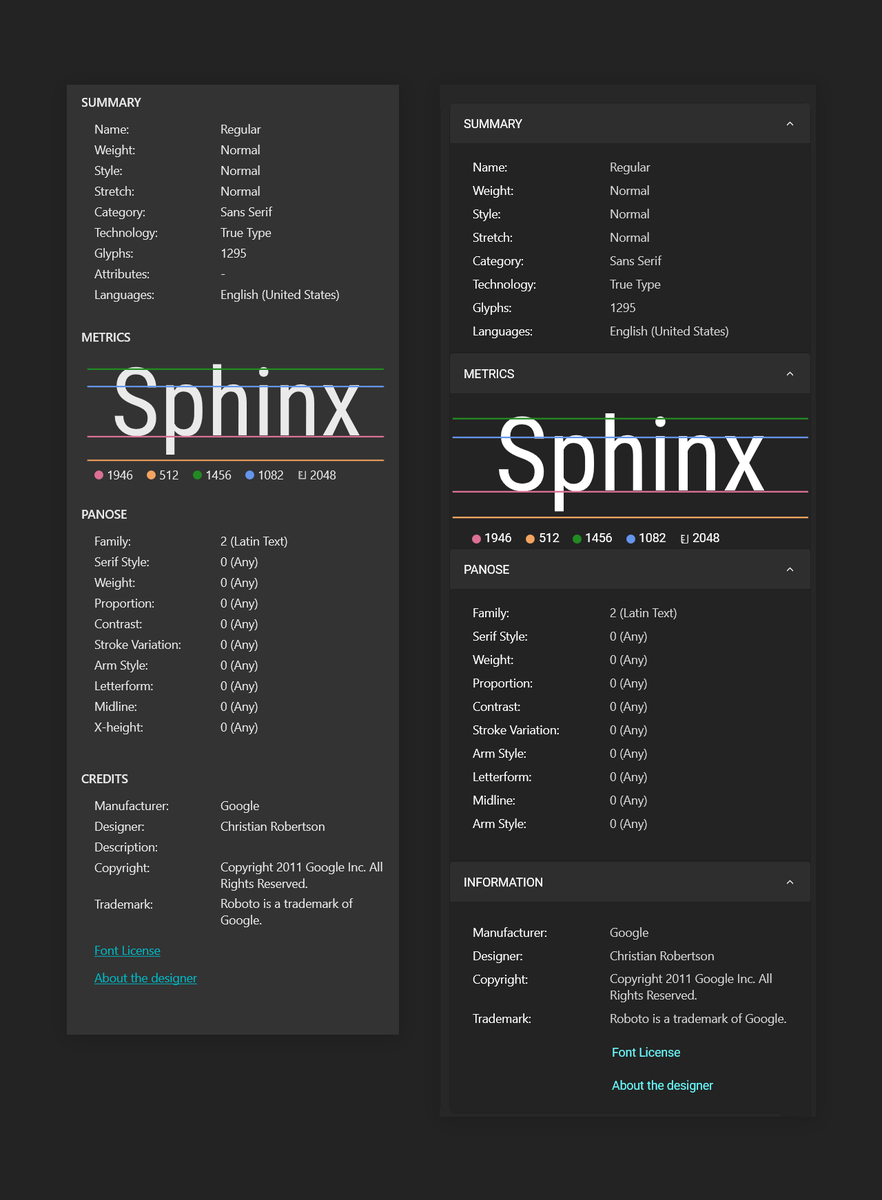
Task: Select Regular name value in right panel
Action: (630, 168)
